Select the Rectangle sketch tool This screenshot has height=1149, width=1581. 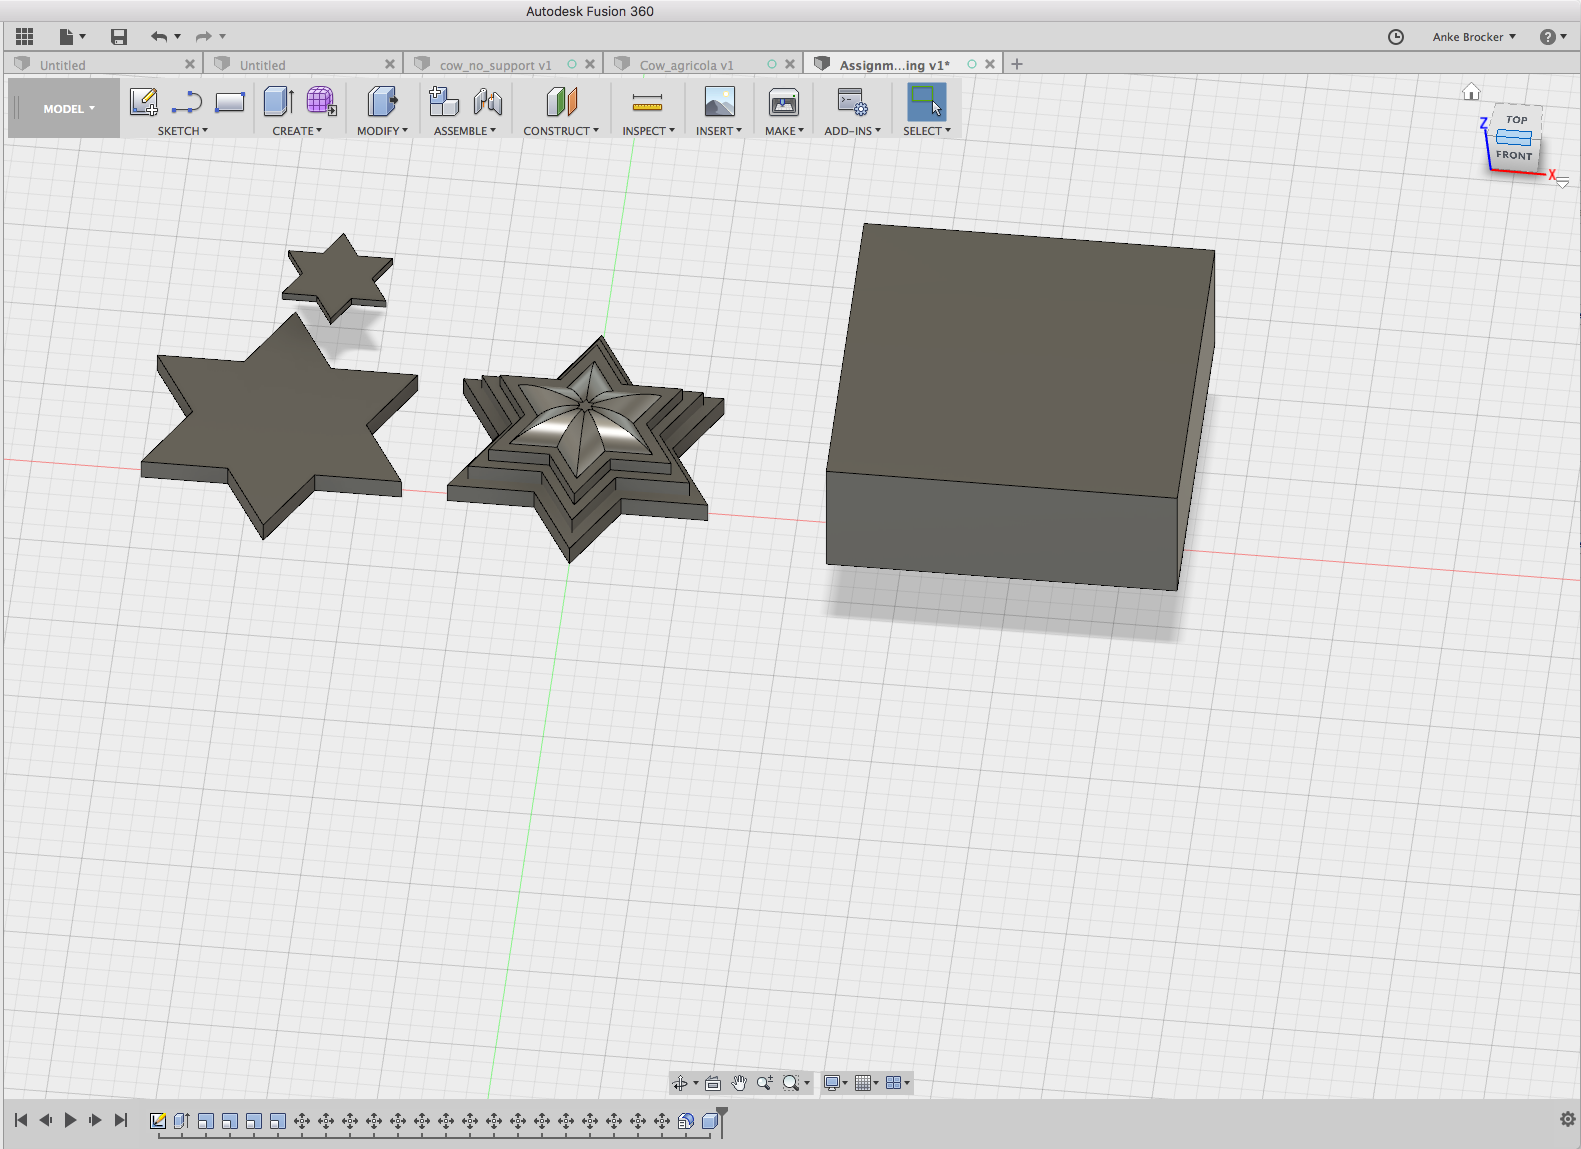[x=230, y=102]
